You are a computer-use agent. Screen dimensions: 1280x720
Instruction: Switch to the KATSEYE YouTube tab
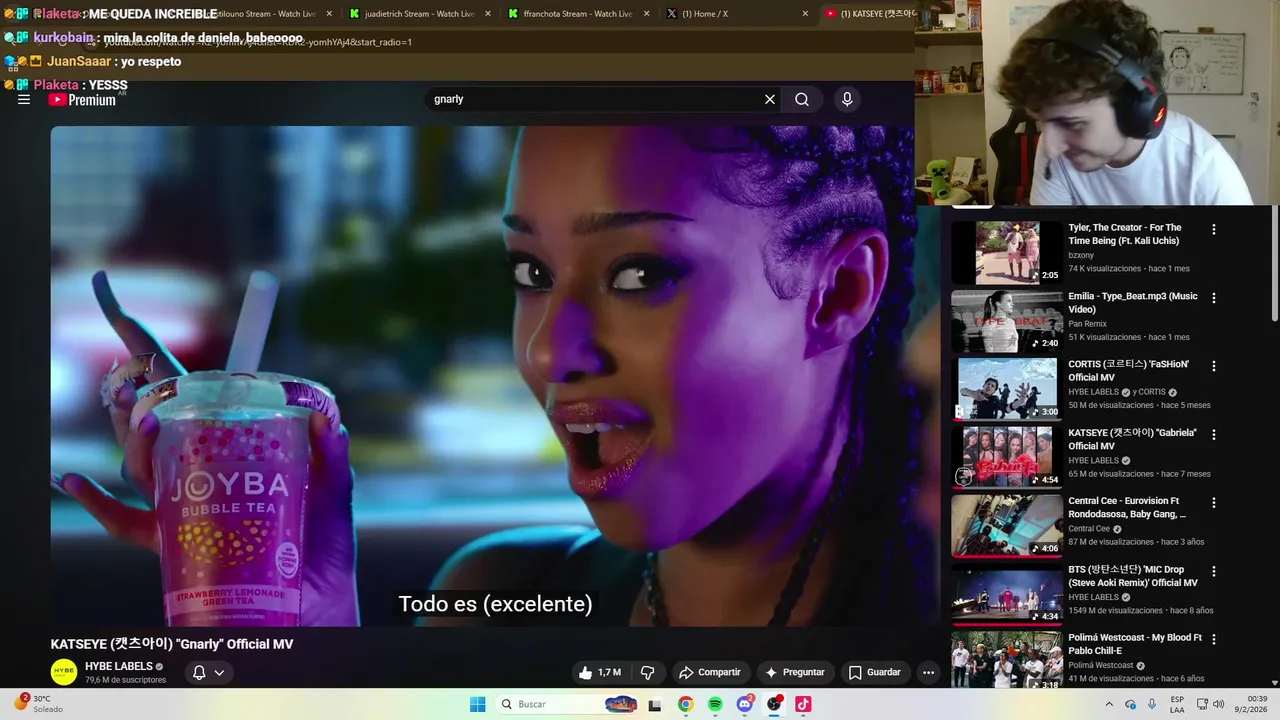[x=868, y=14]
